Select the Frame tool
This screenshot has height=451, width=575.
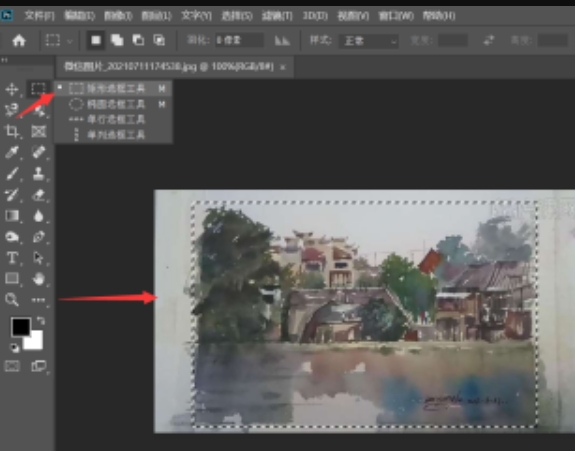click(39, 131)
